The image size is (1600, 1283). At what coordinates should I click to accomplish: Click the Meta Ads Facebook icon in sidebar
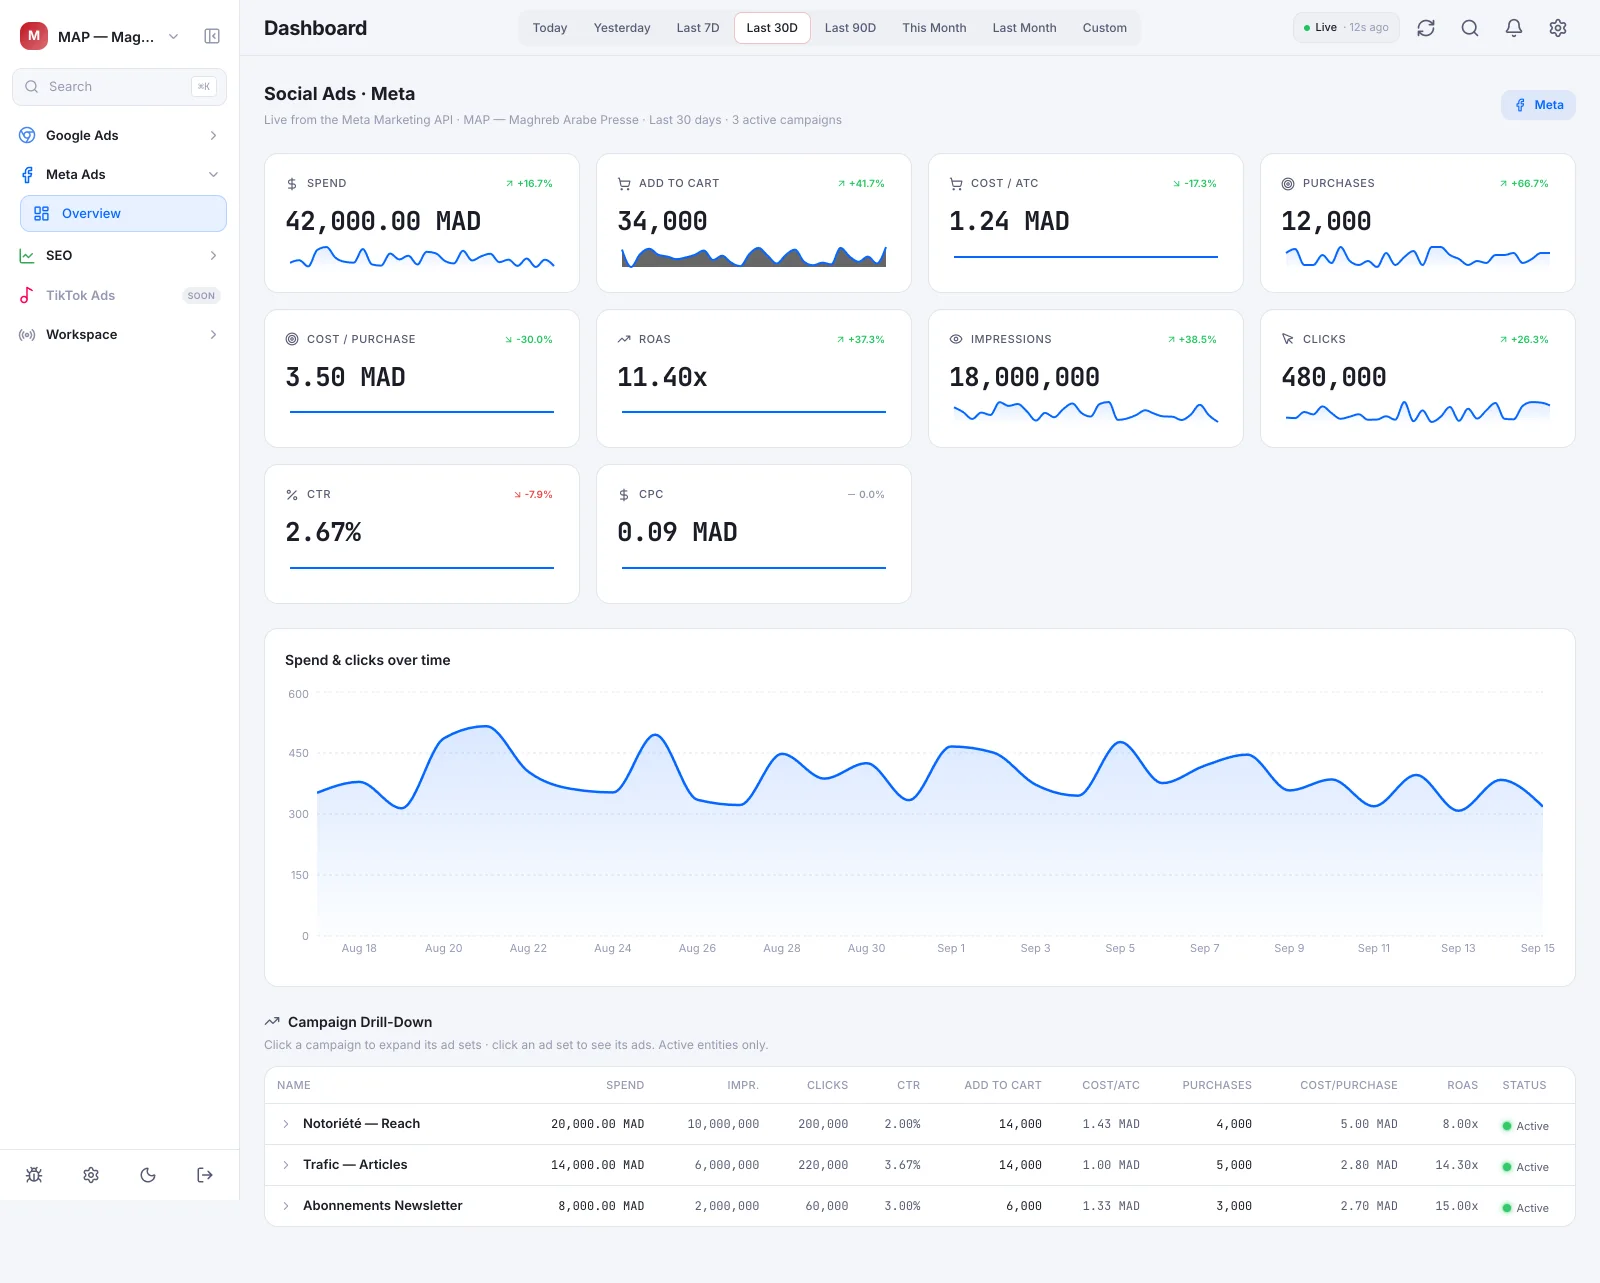27,174
